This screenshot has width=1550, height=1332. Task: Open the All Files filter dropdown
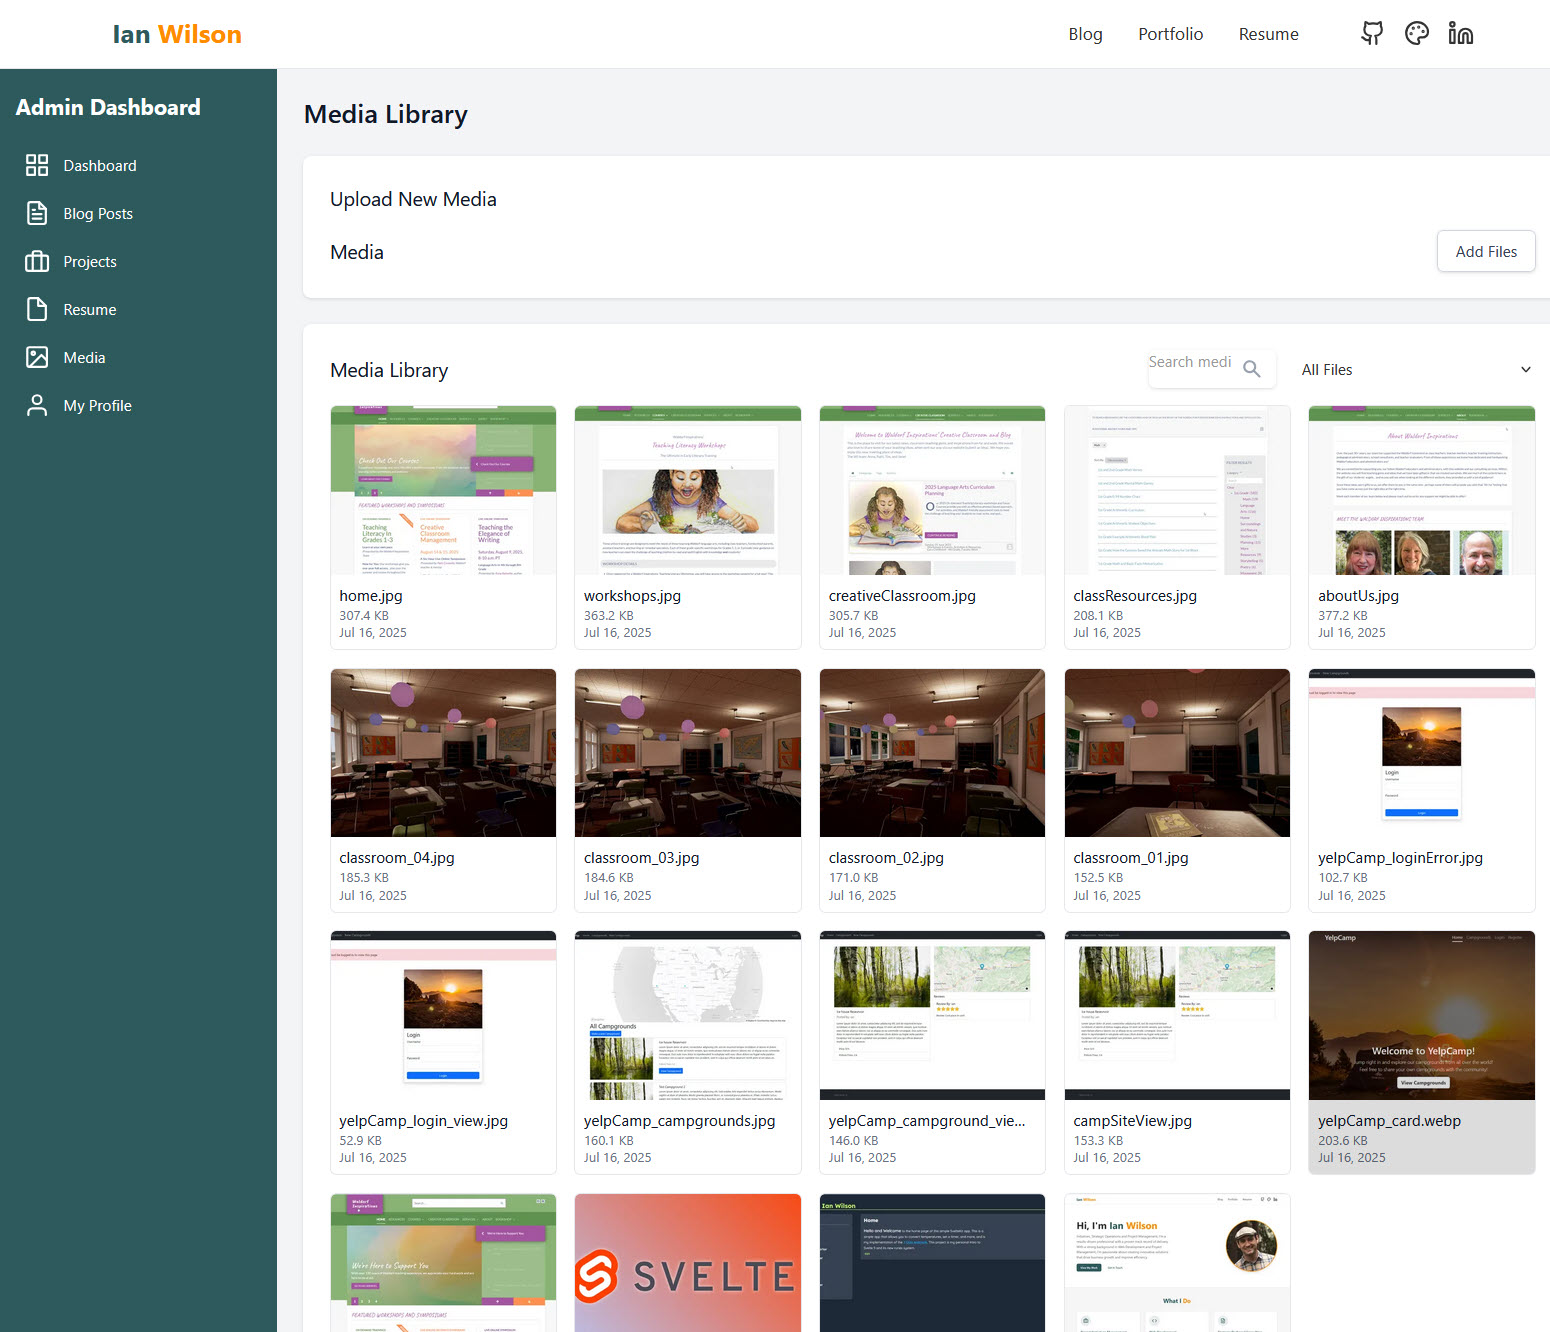pyautogui.click(x=1417, y=370)
